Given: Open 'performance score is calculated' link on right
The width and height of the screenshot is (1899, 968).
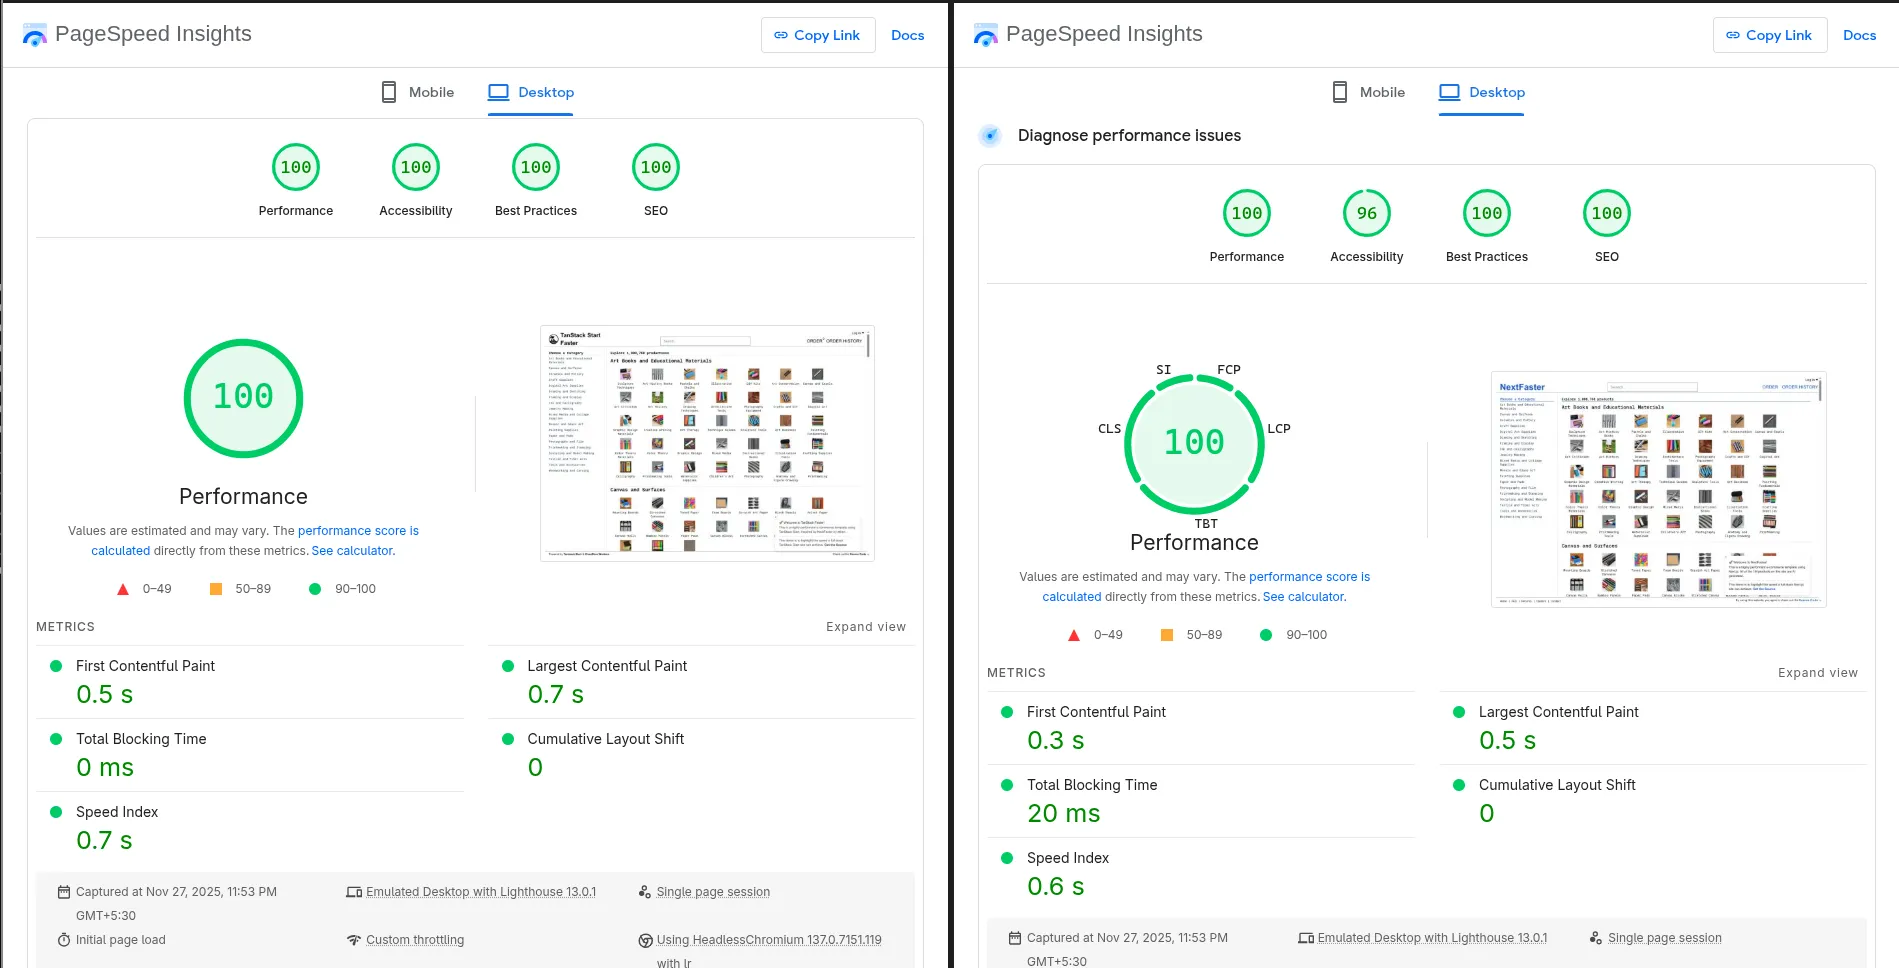Looking at the screenshot, I should pos(1309,577).
